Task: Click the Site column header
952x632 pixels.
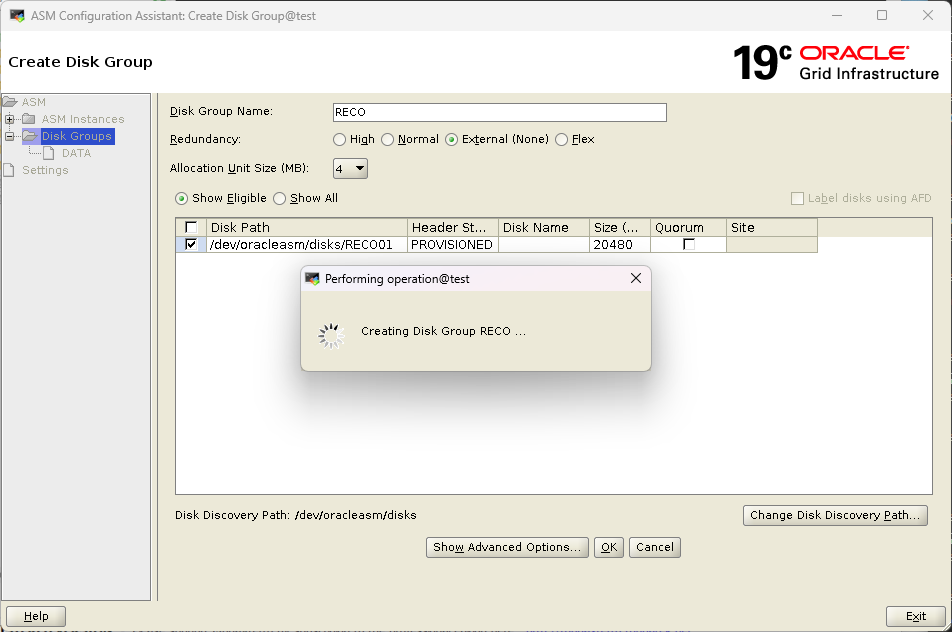Action: [x=772, y=227]
